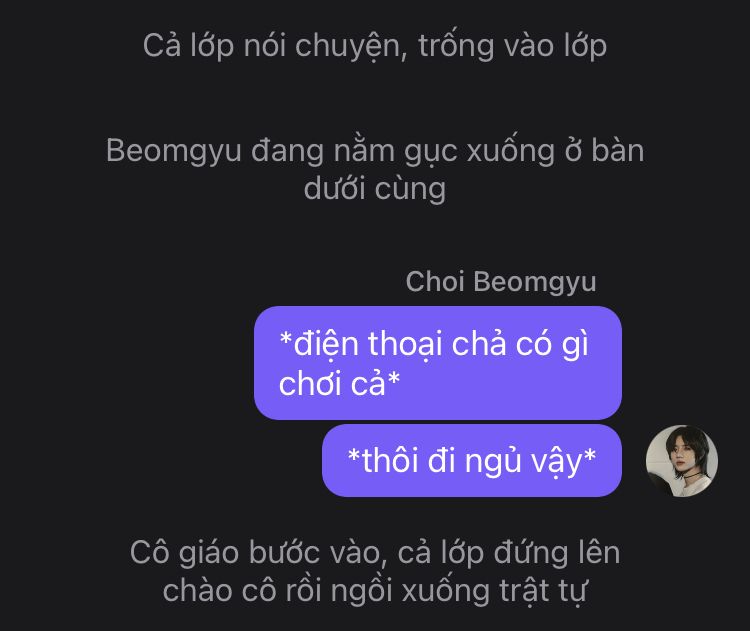Select the narration line "dưới cùng"

tap(375, 188)
